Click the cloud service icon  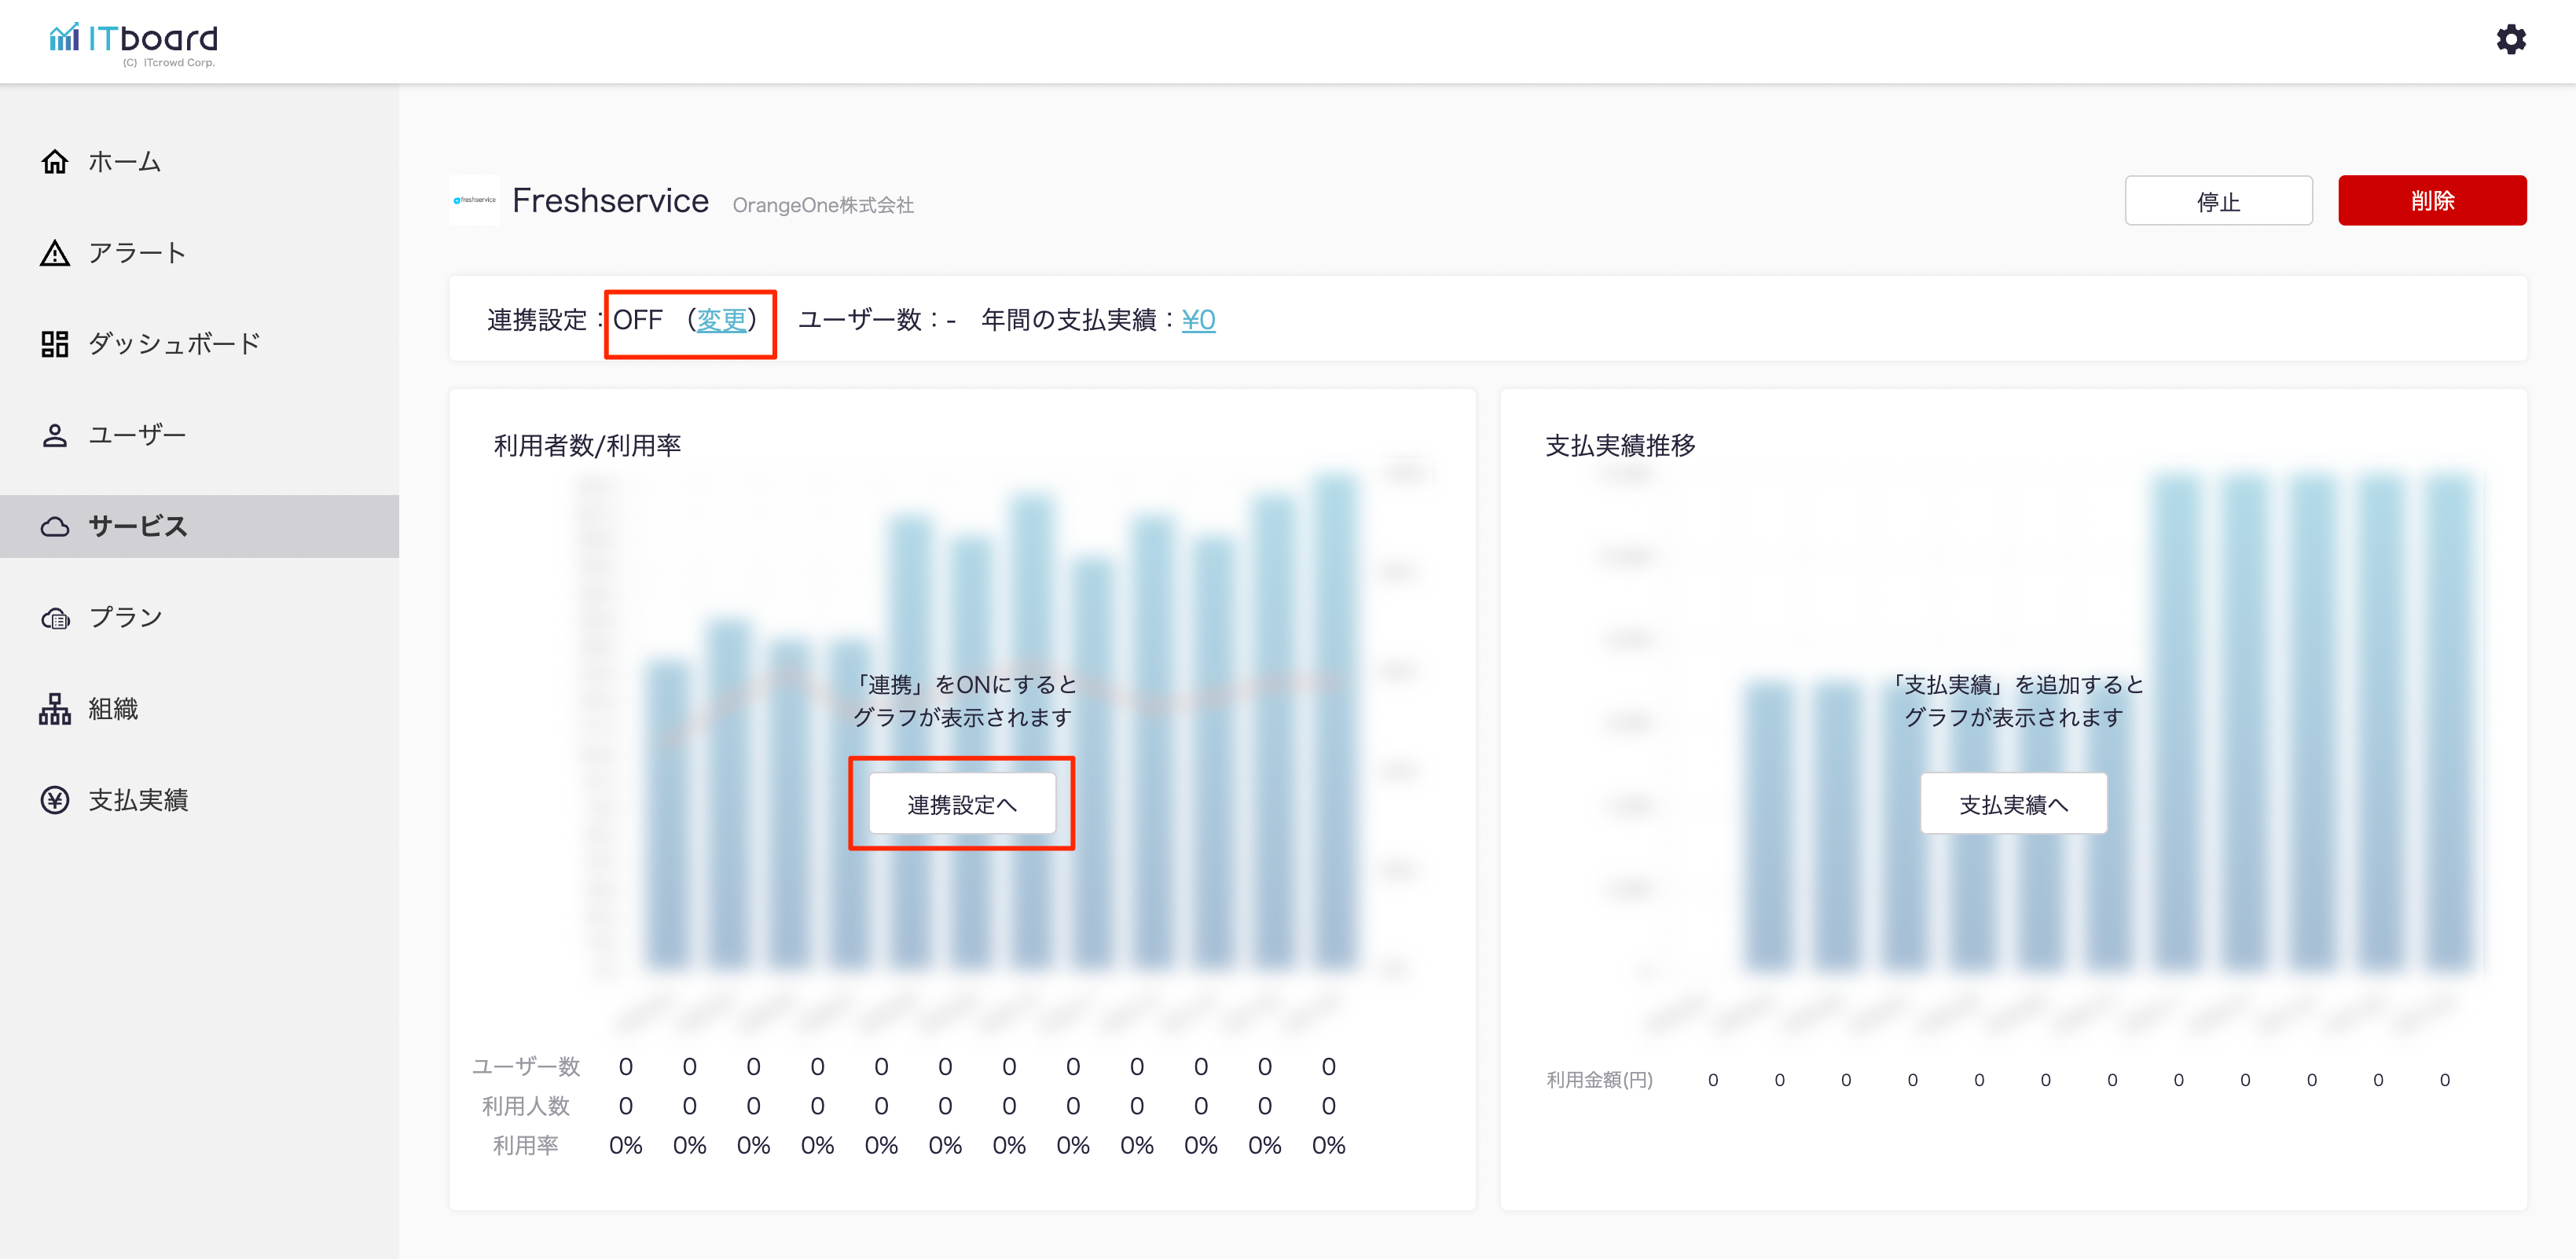tap(54, 526)
